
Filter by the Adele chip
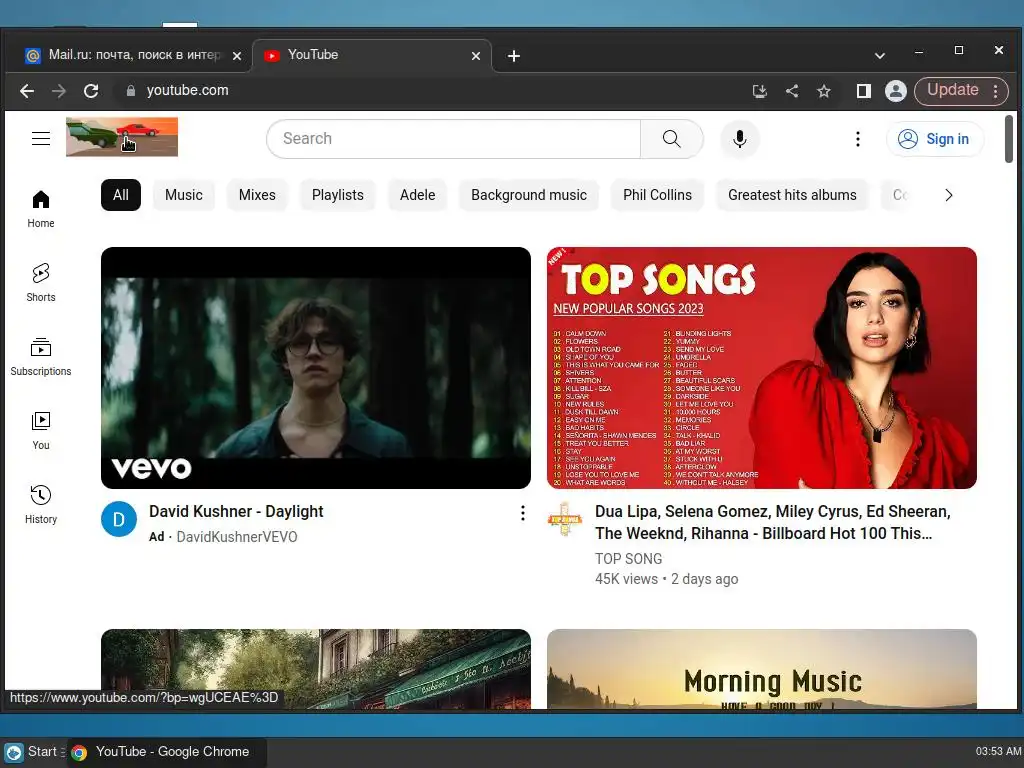[x=417, y=195]
